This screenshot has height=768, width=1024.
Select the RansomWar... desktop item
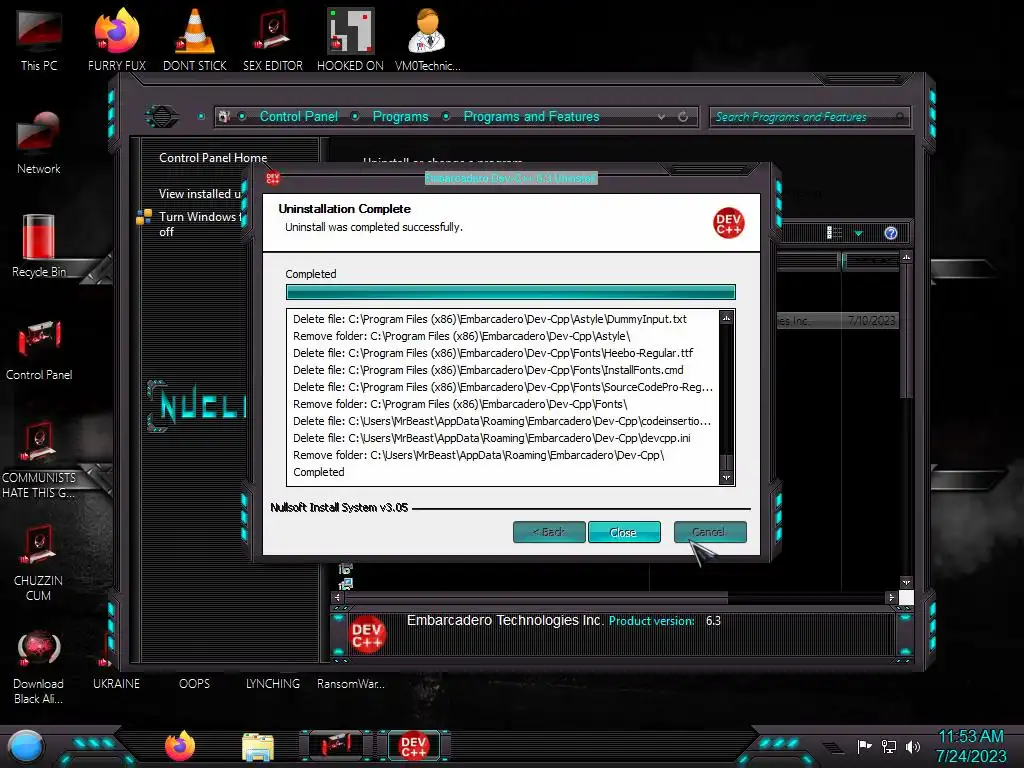[x=351, y=683]
